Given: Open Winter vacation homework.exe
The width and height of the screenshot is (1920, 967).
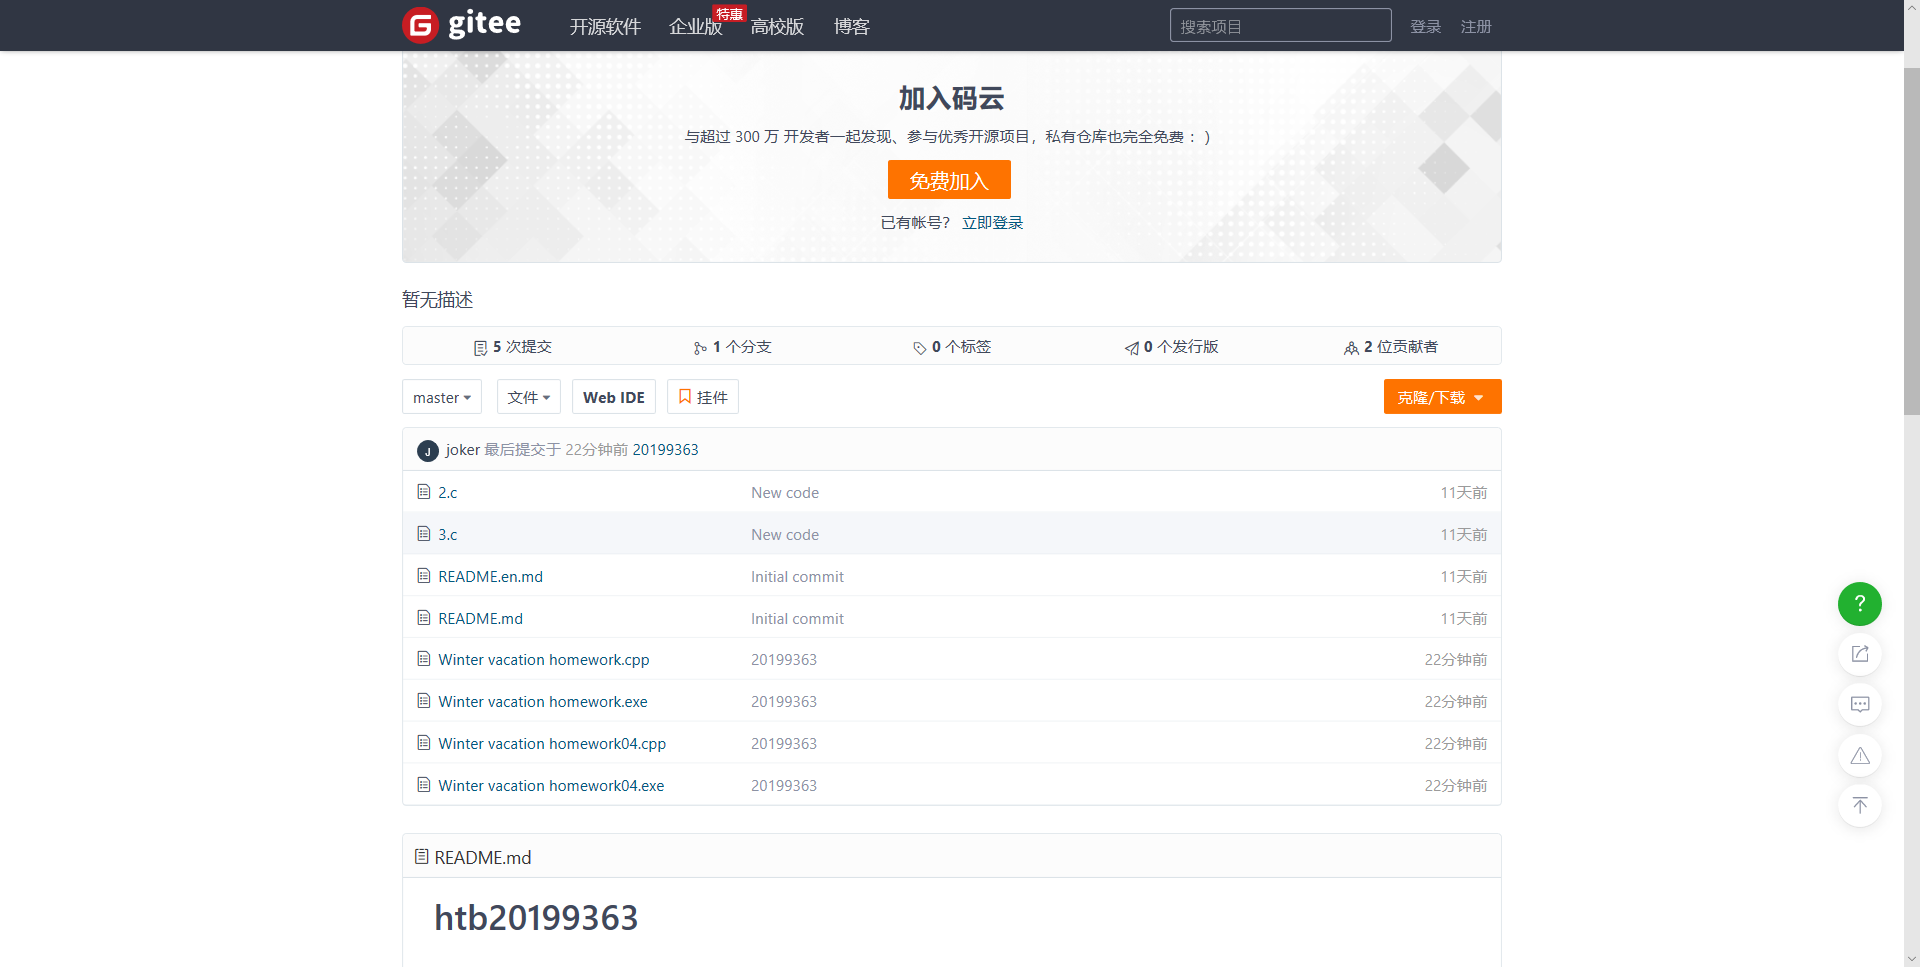Looking at the screenshot, I should [543, 702].
